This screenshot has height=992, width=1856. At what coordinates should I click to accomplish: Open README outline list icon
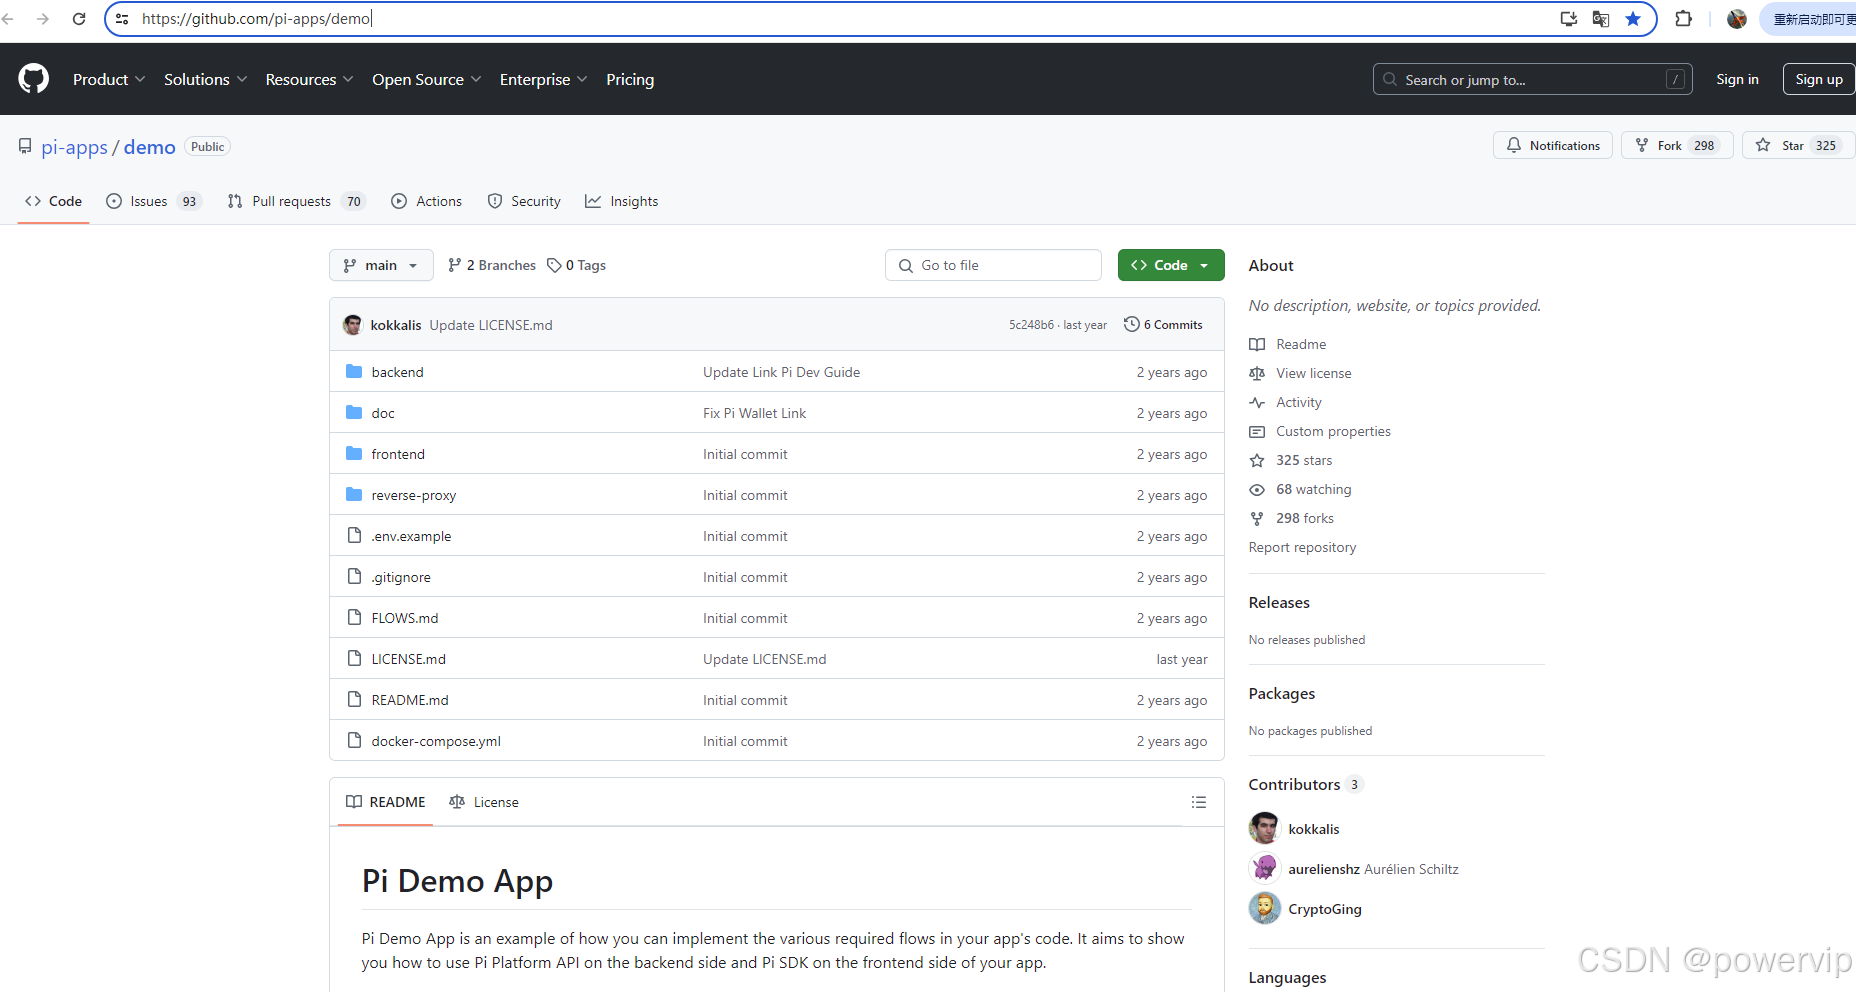(1199, 802)
